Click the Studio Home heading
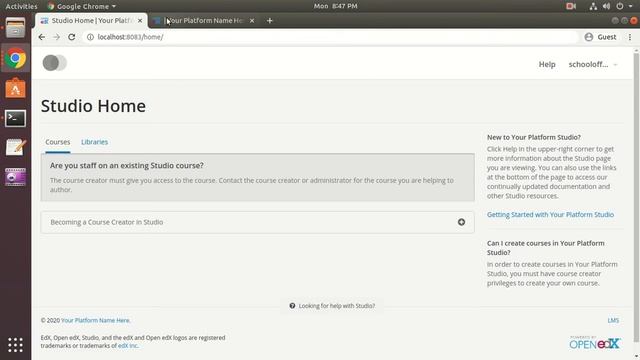 pos(93,106)
